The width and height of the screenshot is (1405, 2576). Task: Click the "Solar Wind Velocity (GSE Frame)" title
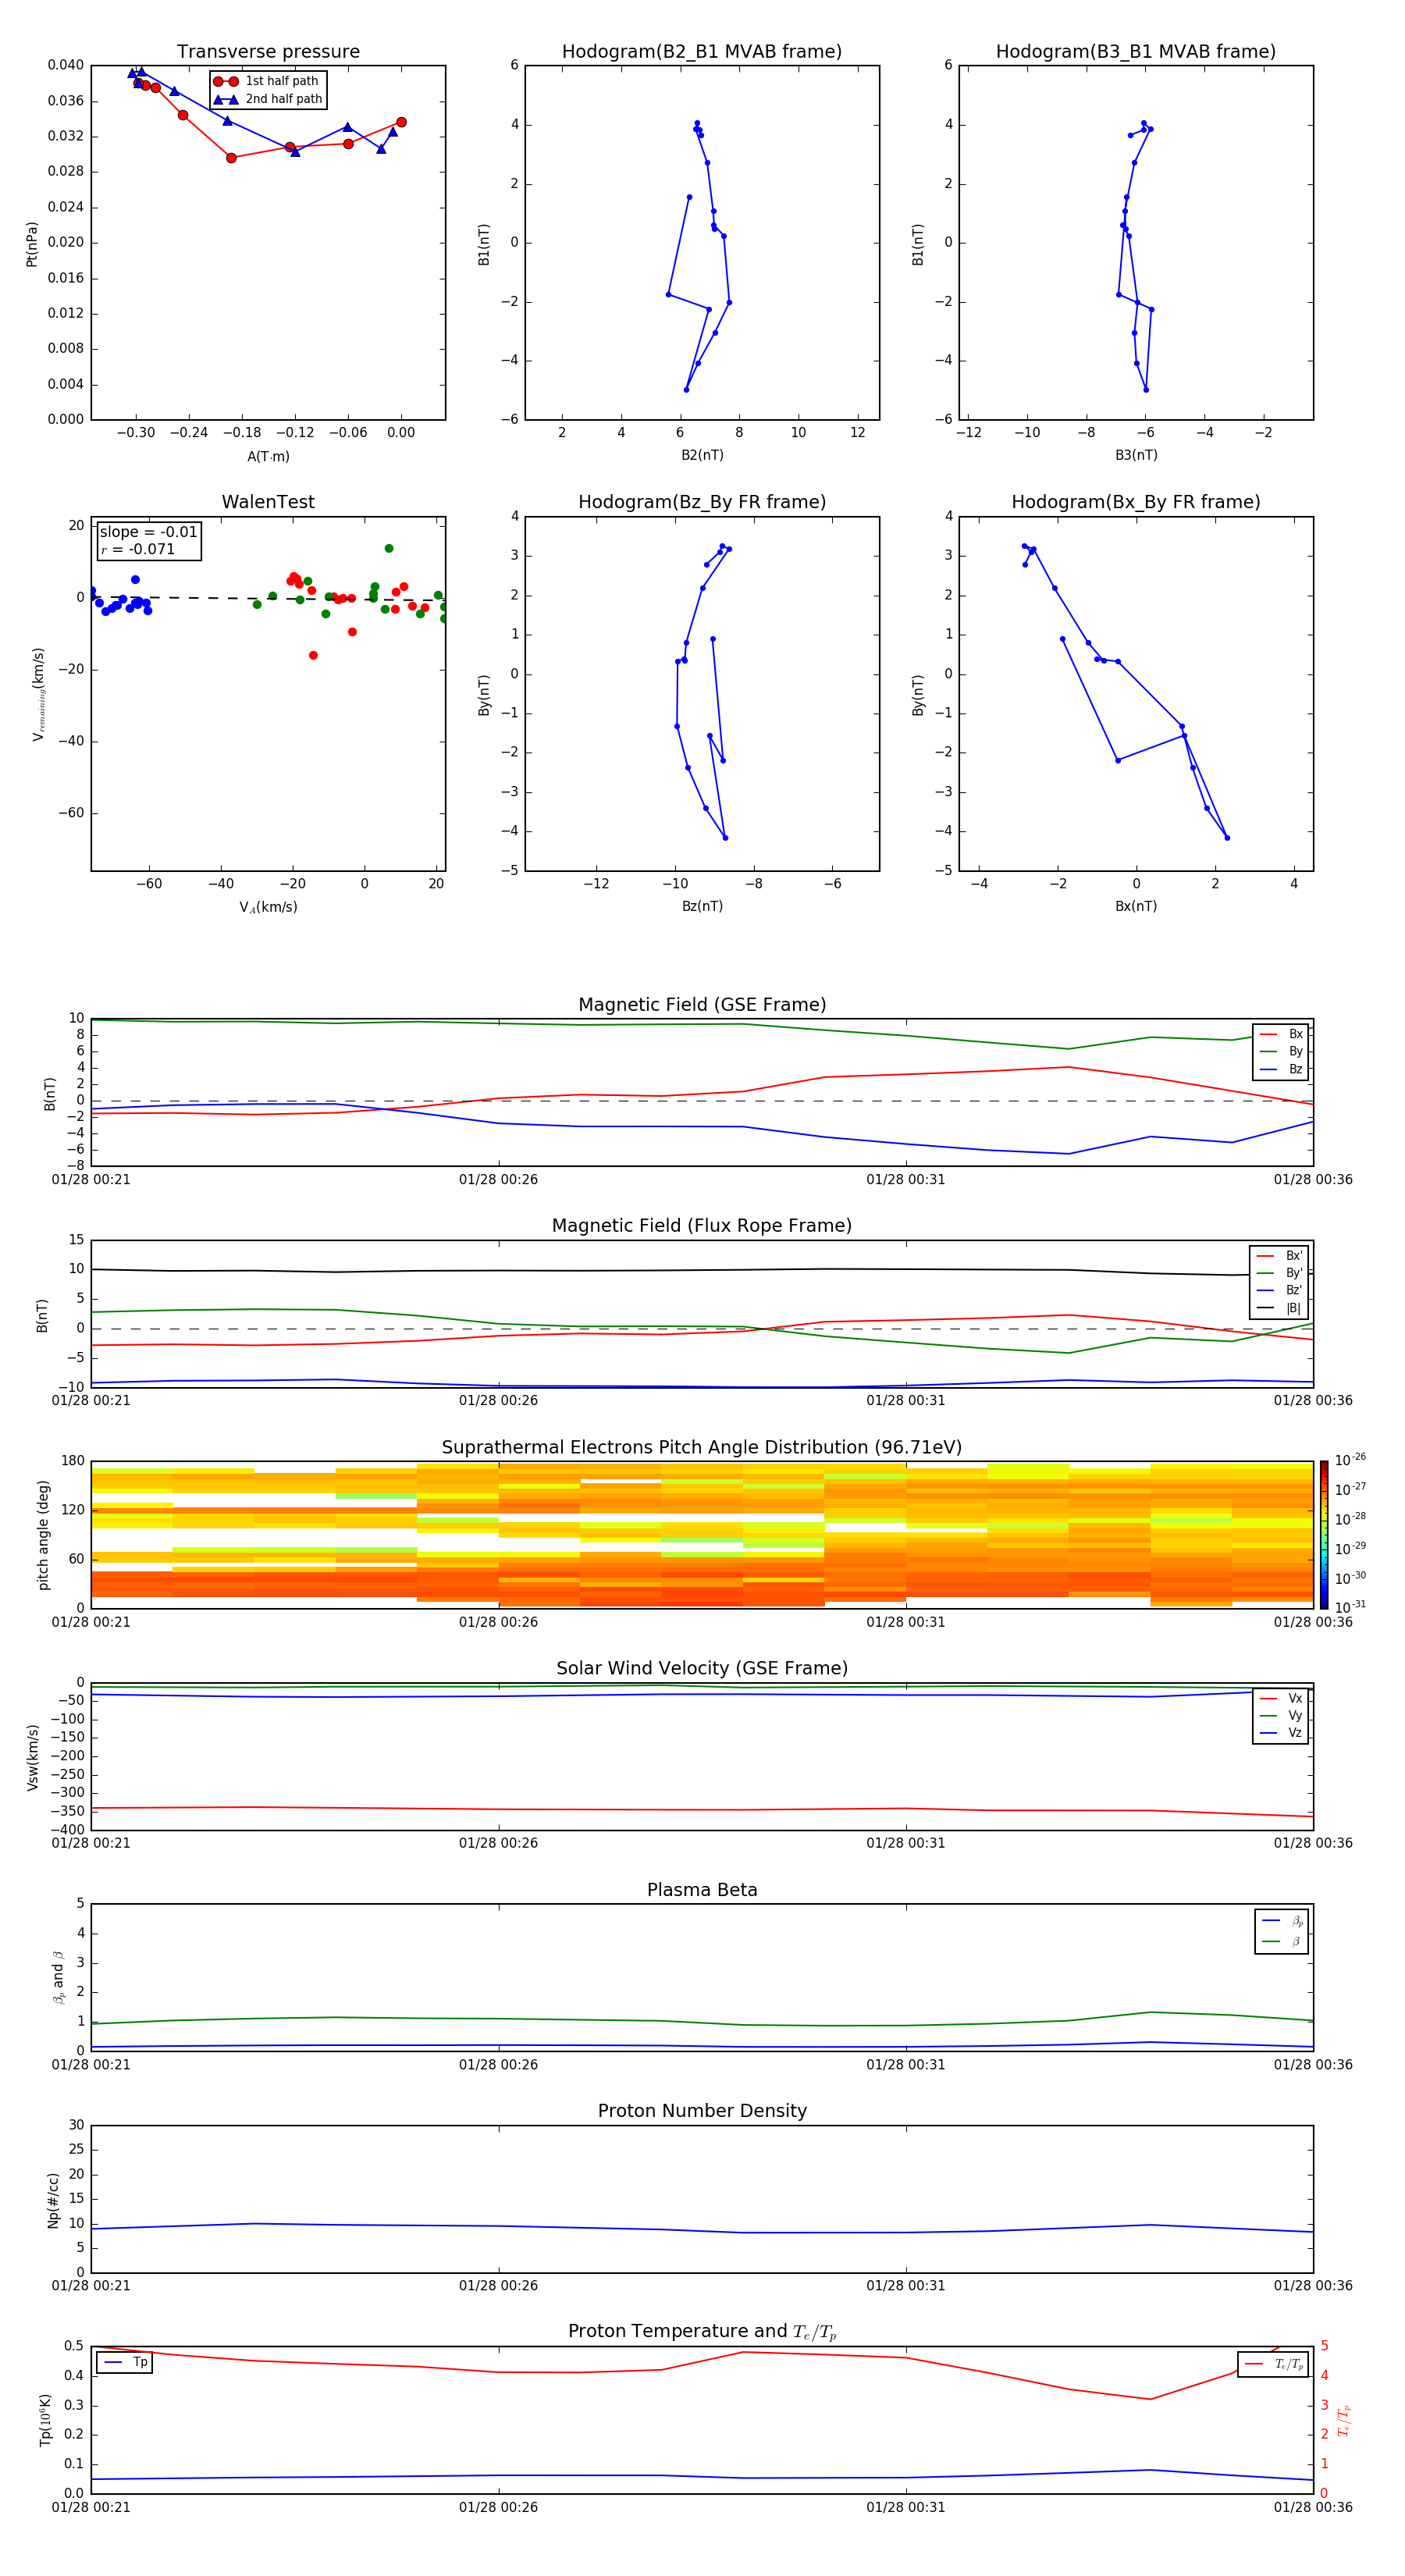pos(702,1668)
